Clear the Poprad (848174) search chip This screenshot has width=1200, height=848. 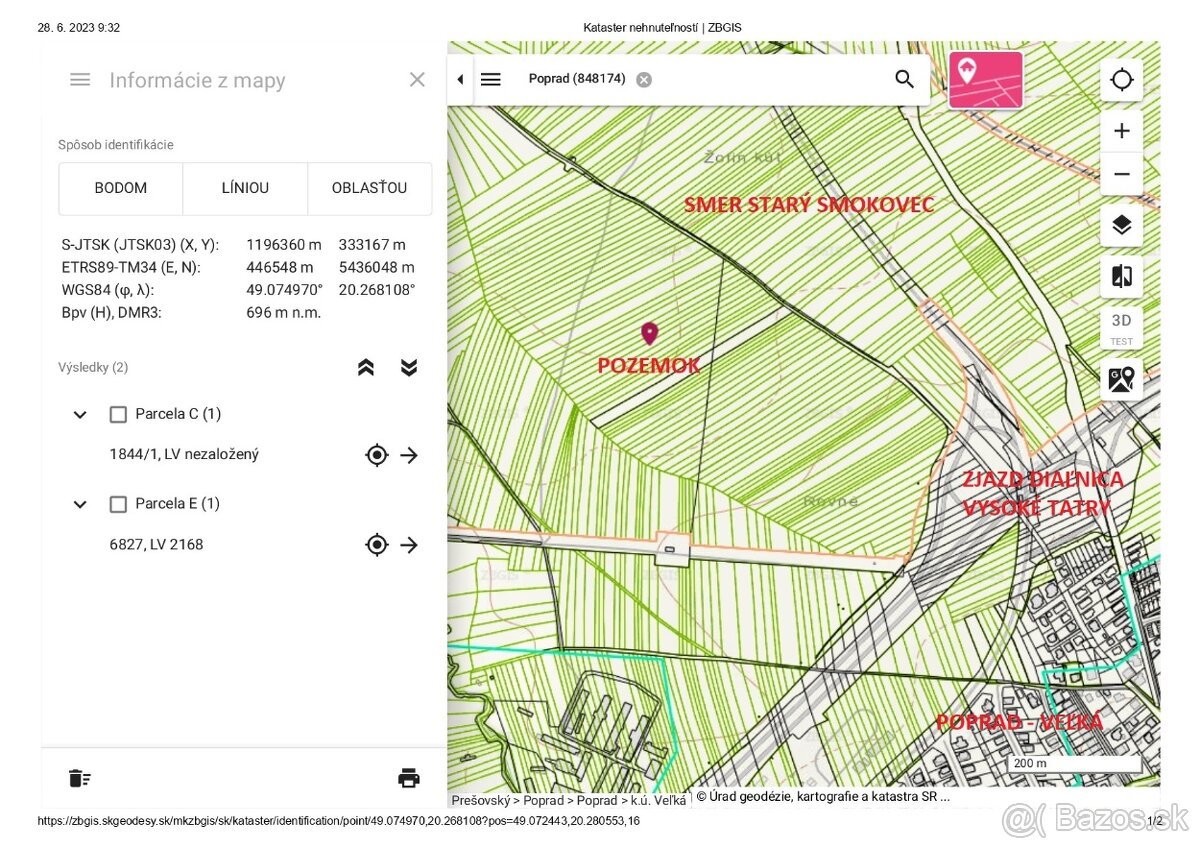[x=644, y=80]
